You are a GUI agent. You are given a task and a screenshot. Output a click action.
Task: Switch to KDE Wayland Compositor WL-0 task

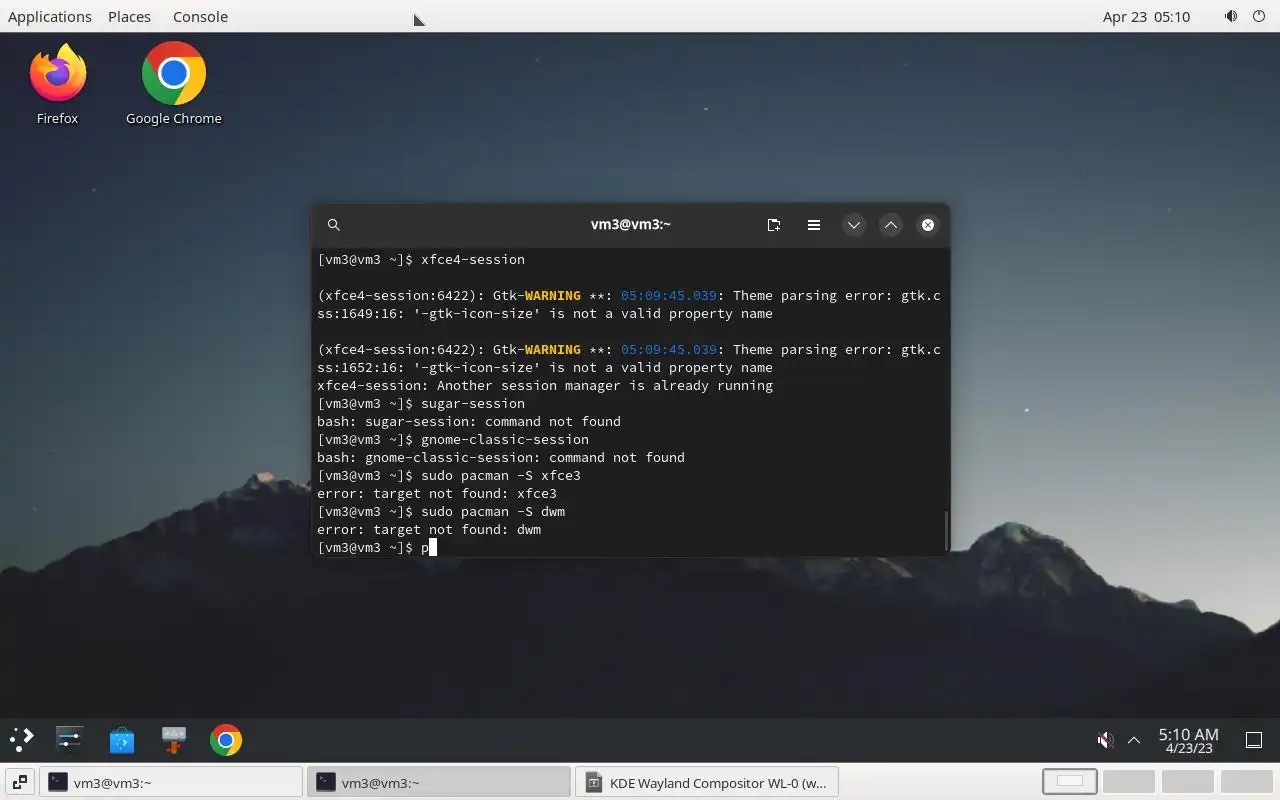click(x=706, y=783)
